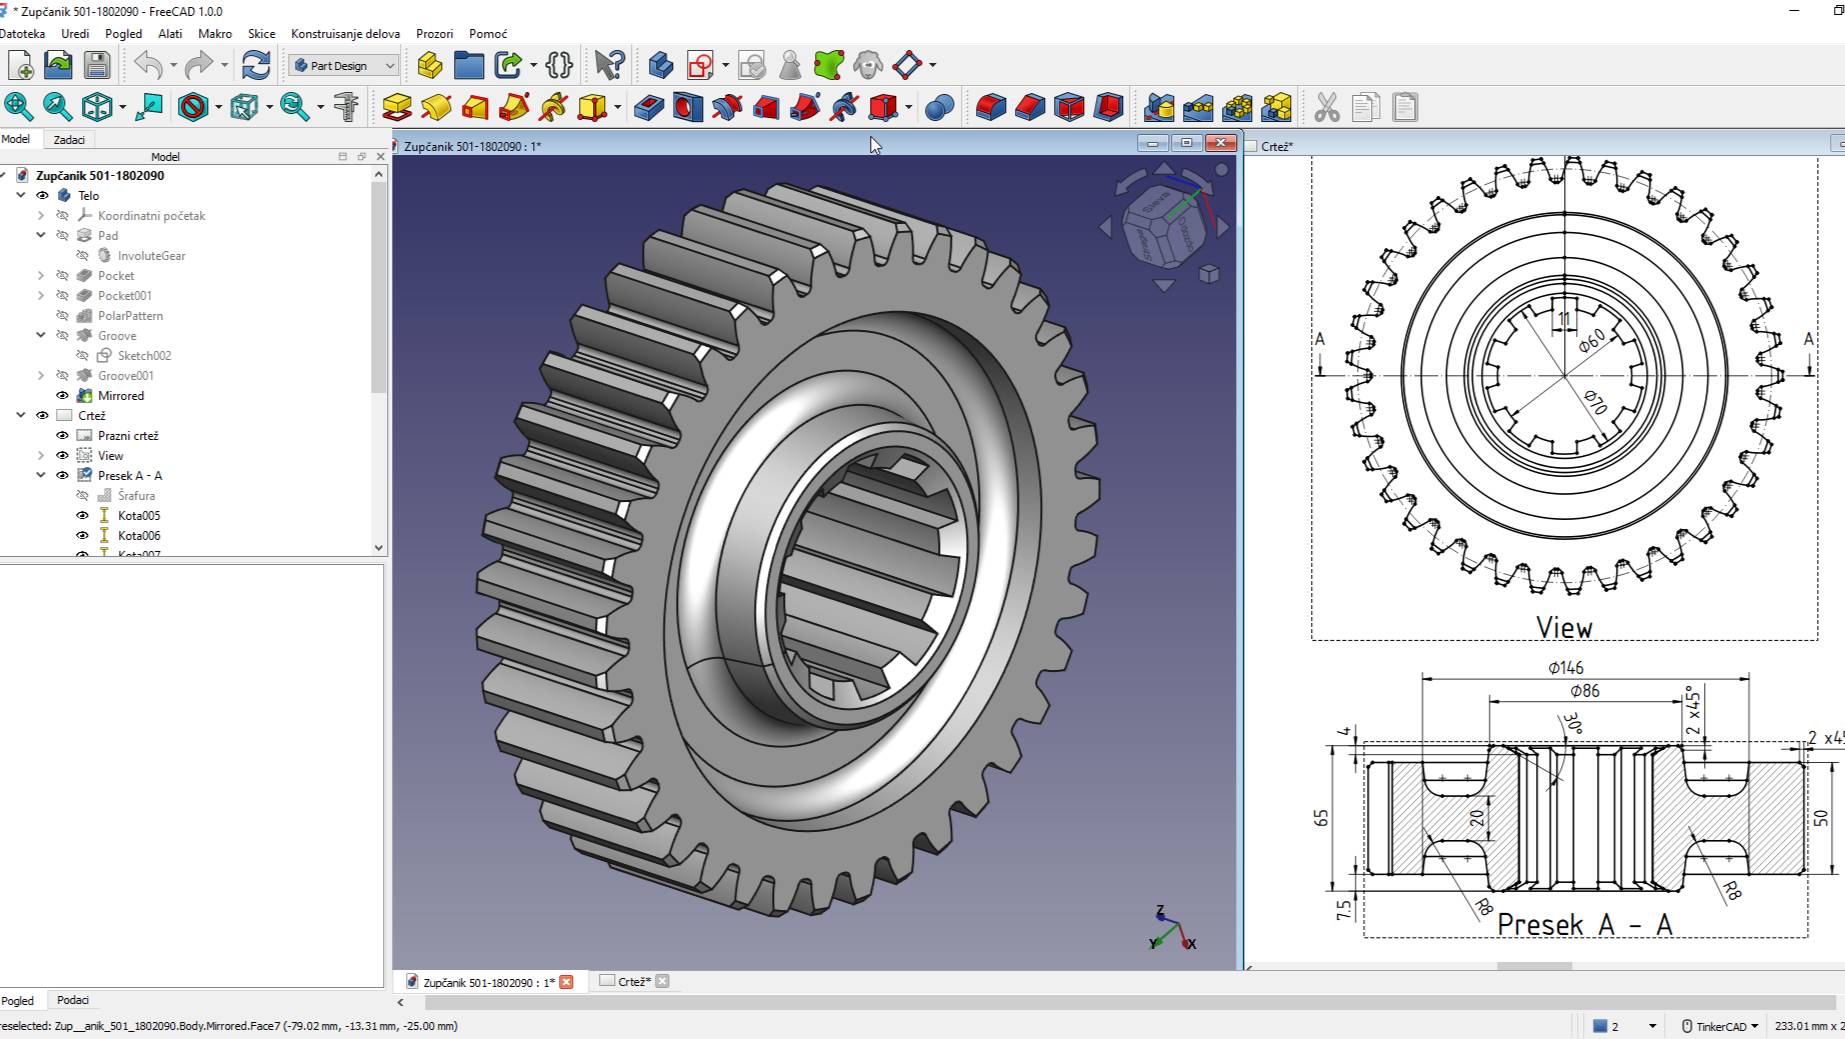Switch to the Podaci property tab
The image size is (1845, 1039).
click(72, 1000)
